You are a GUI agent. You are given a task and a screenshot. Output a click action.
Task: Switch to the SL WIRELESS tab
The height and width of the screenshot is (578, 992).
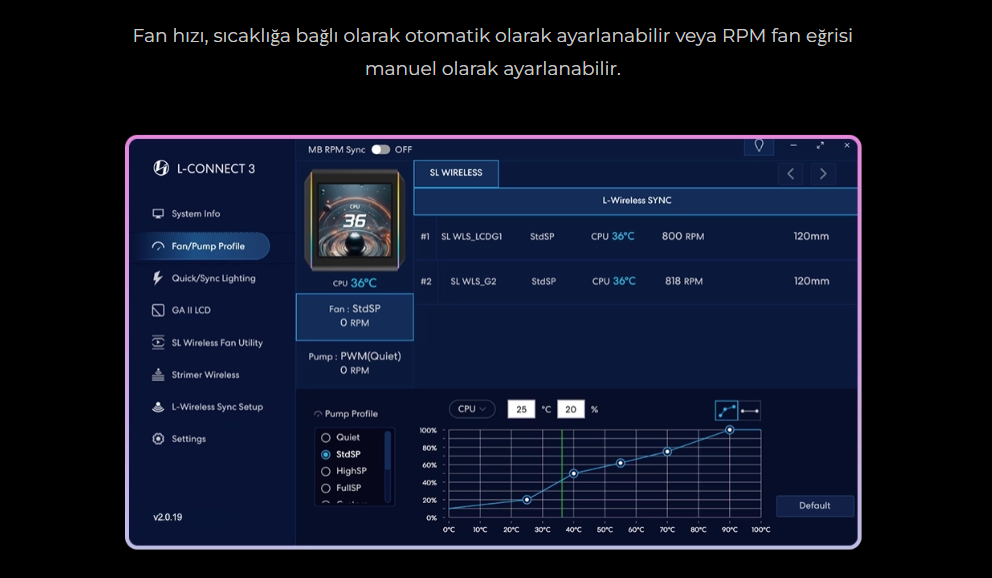[x=456, y=173]
